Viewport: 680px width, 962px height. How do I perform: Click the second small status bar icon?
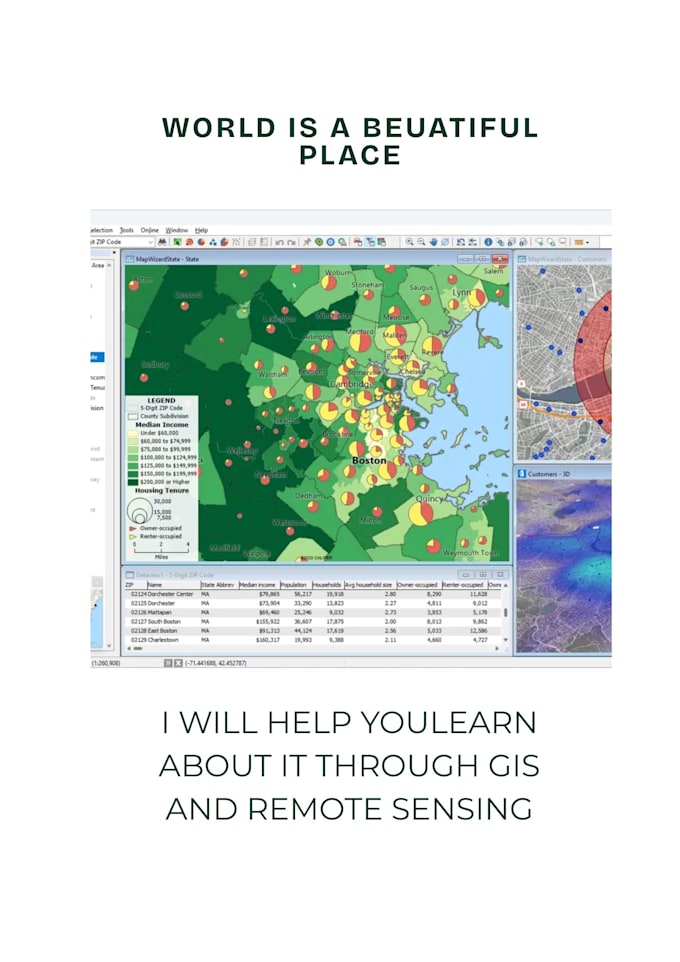pyautogui.click(x=178, y=663)
